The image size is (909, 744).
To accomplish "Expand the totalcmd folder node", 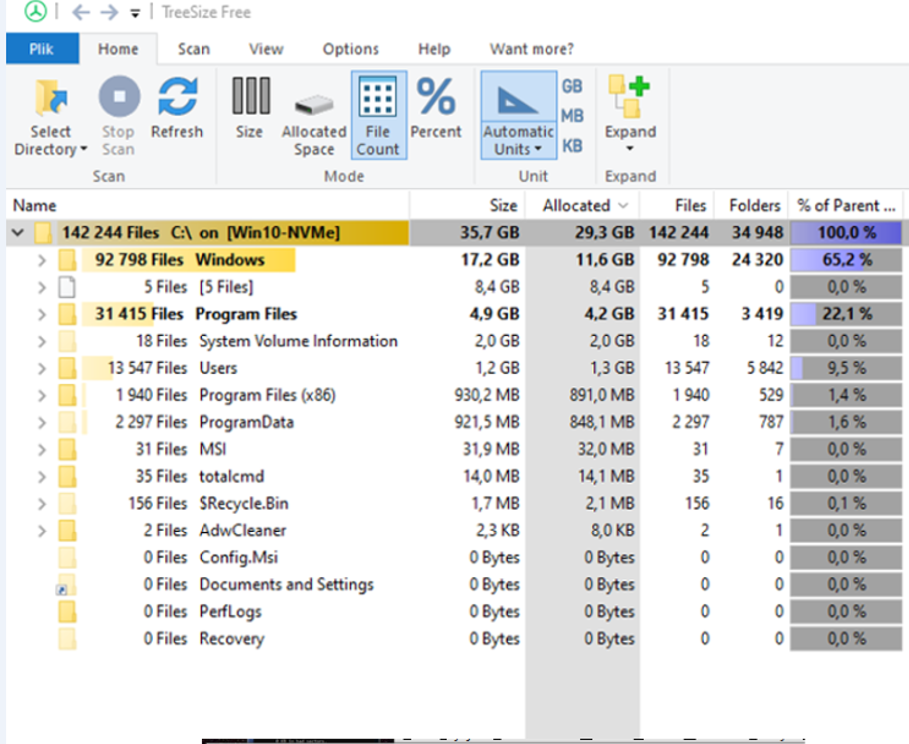I will 42,477.
